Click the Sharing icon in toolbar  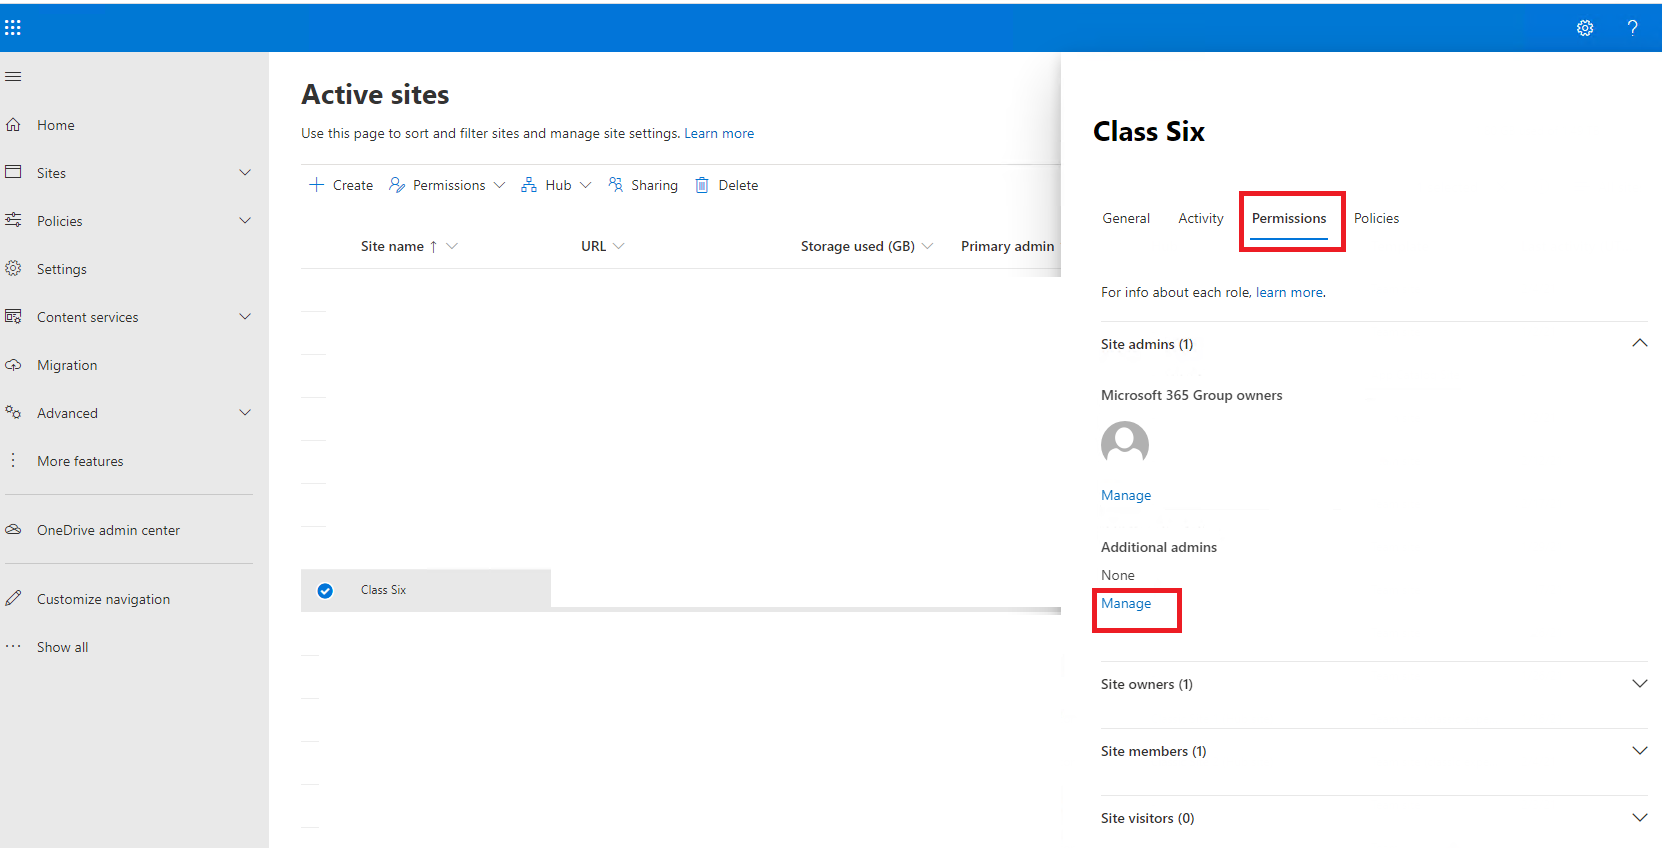(616, 185)
